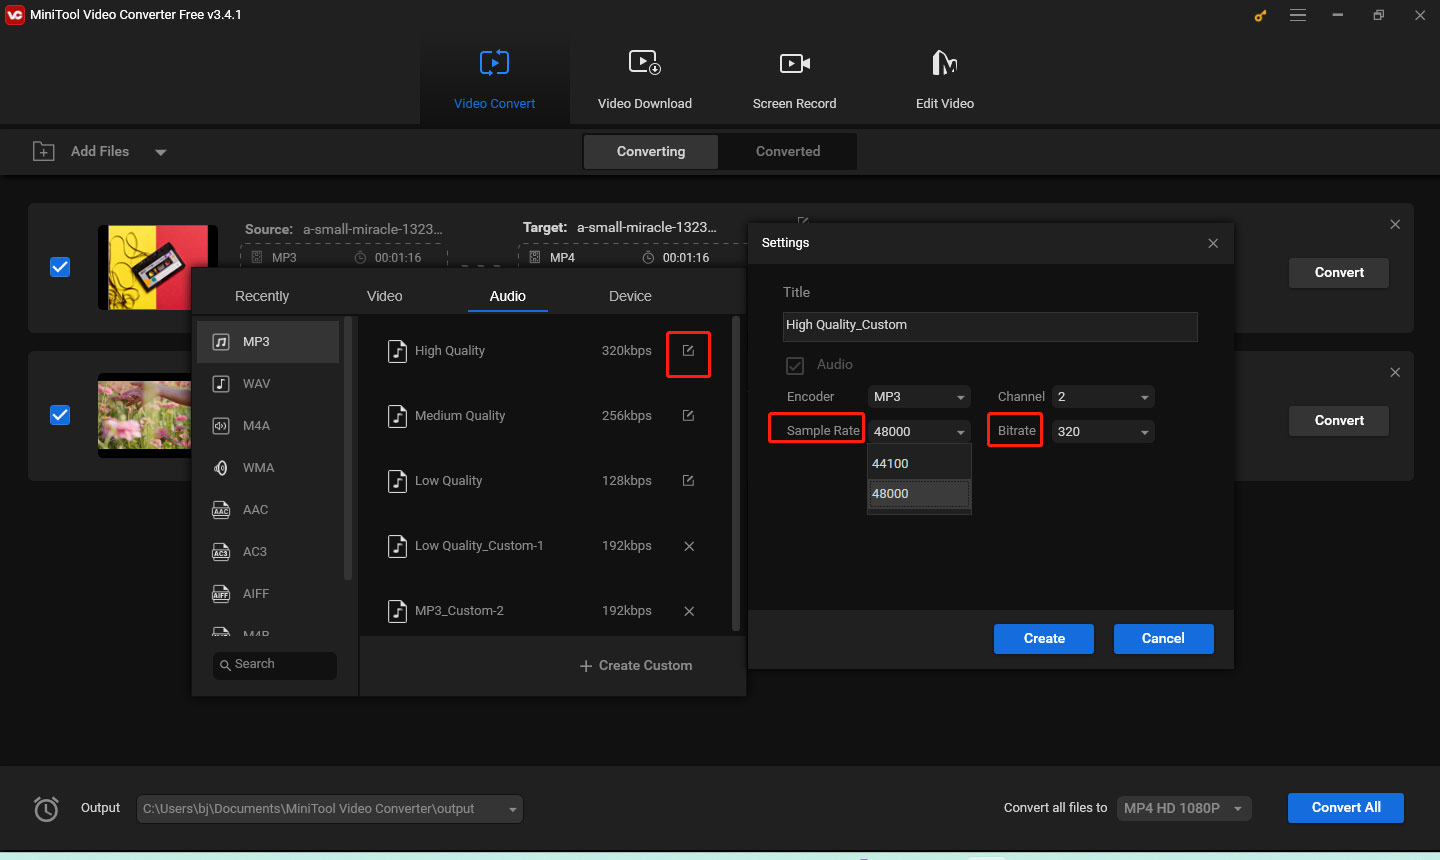
Task: Click the format Search field
Action: click(275, 665)
